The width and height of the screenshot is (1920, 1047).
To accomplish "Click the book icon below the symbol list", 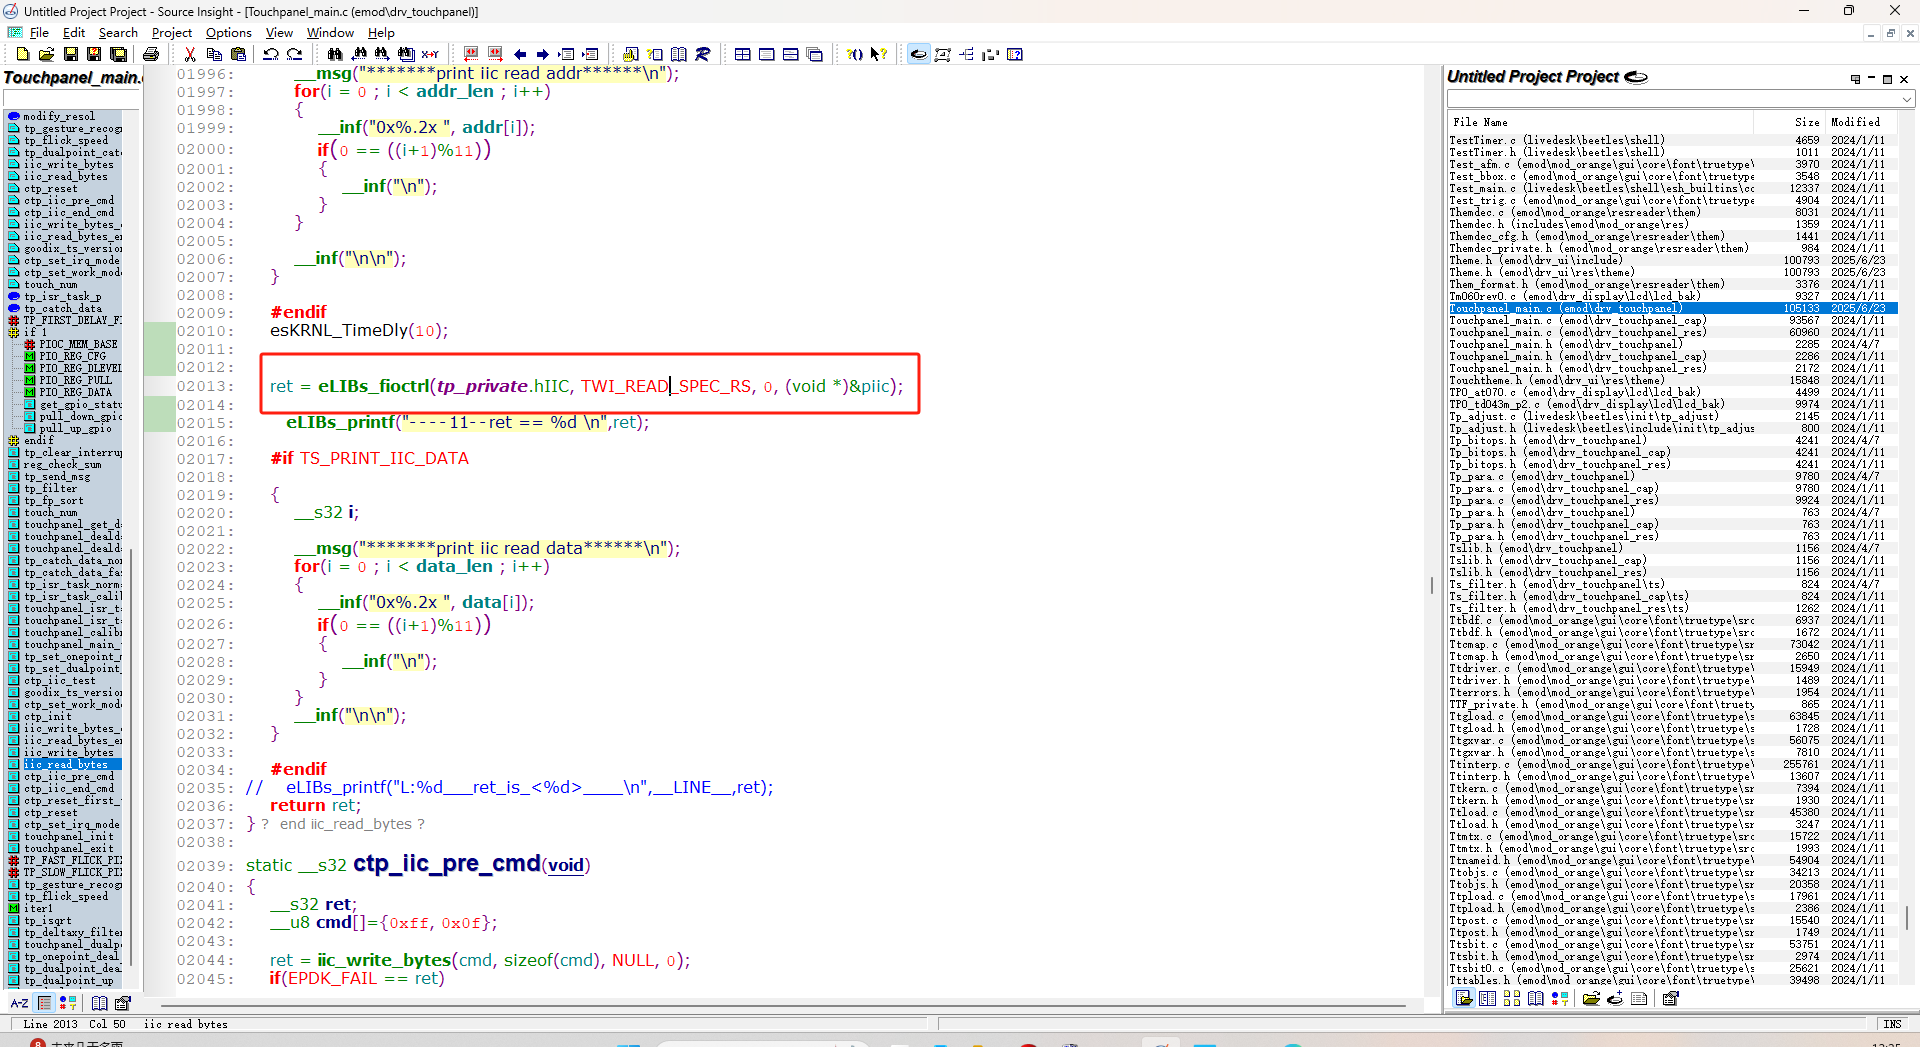I will tap(99, 1003).
